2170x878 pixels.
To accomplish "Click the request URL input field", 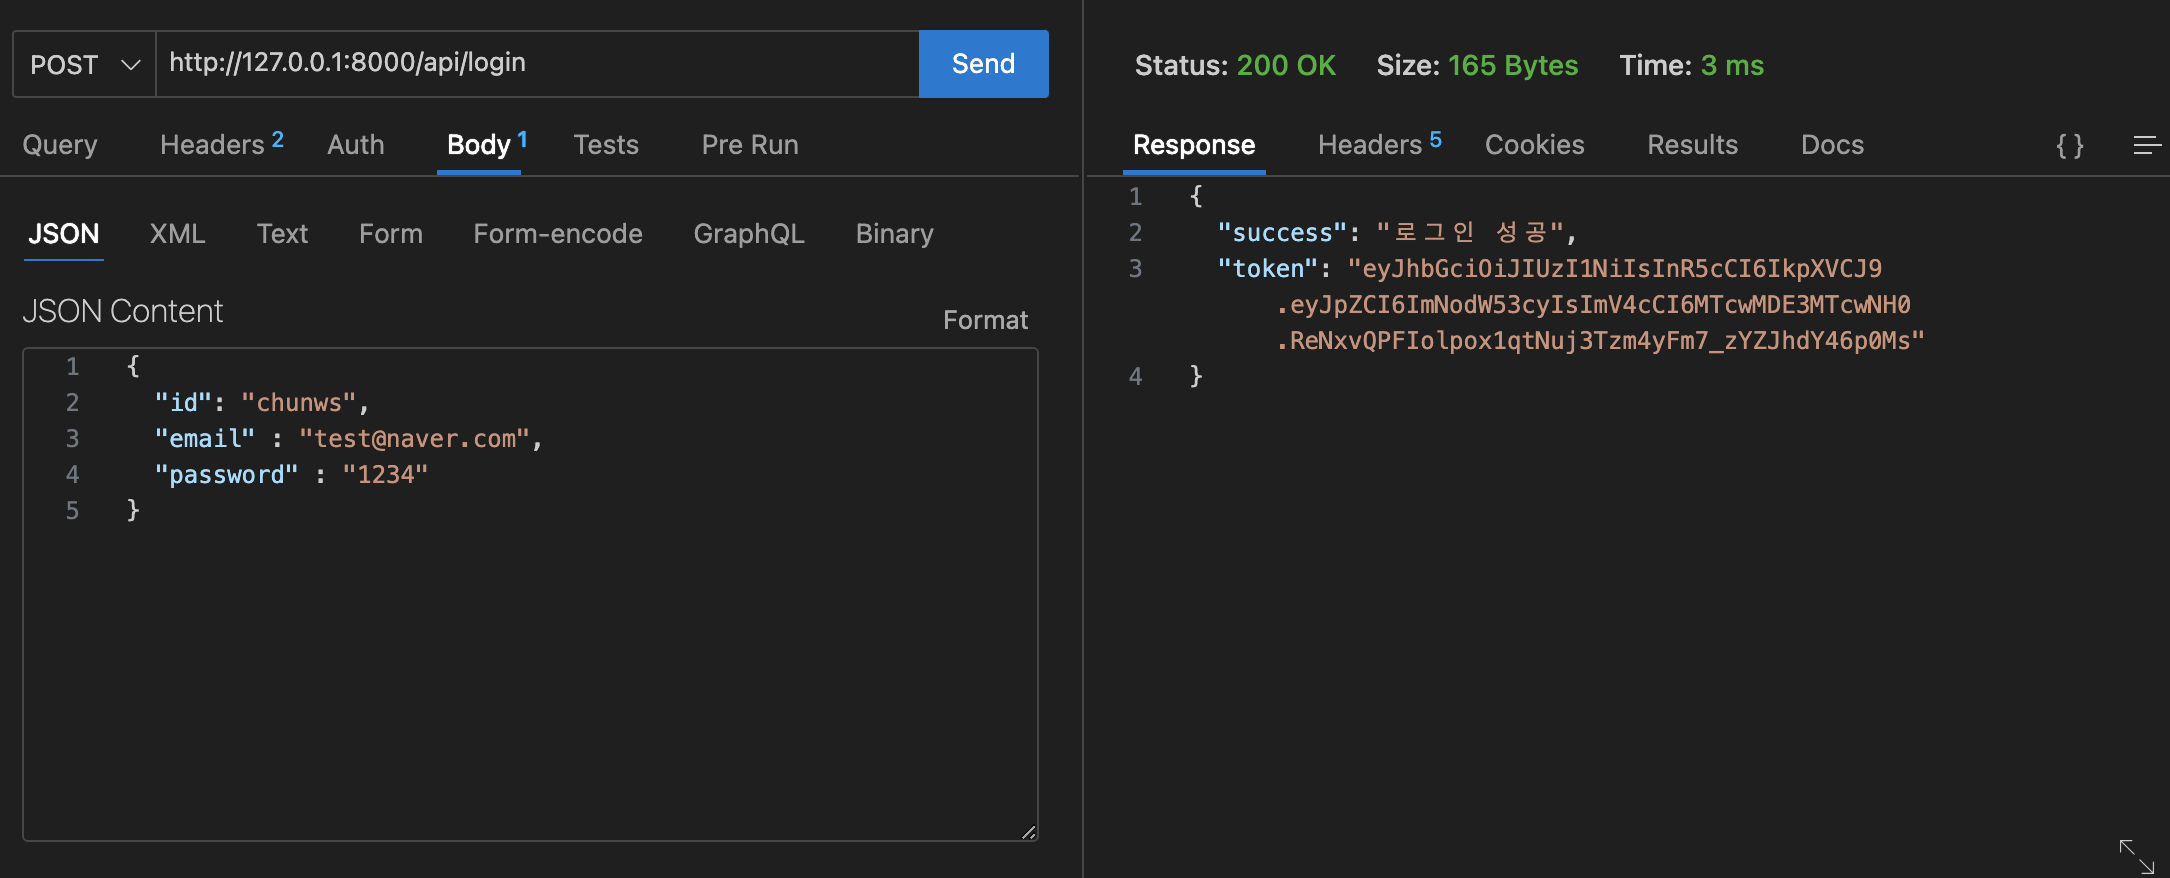I will tap(537, 64).
